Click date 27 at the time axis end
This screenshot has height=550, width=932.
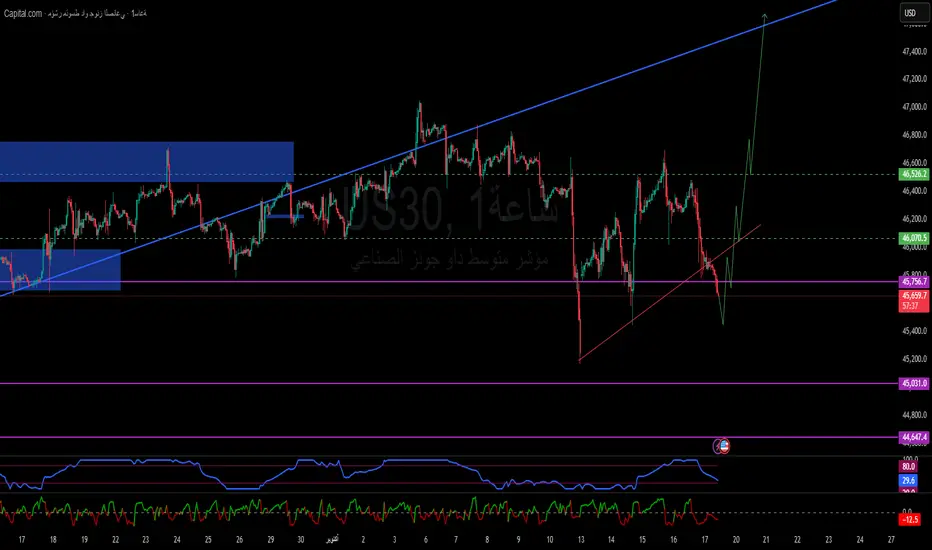[891, 540]
